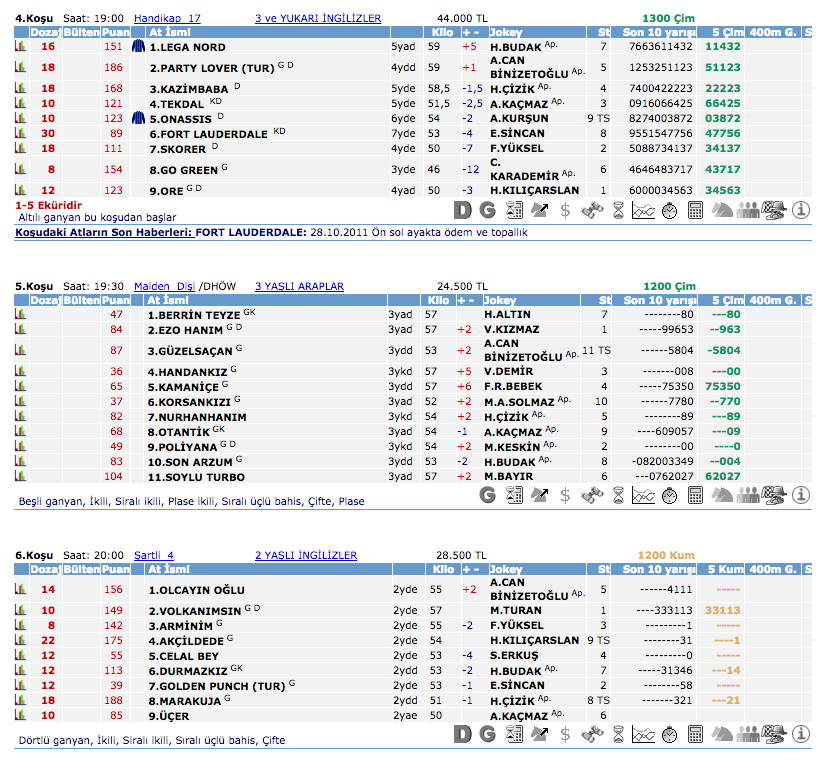Open the stopwatch icon under race 4
The image size is (827, 760).
point(670,209)
